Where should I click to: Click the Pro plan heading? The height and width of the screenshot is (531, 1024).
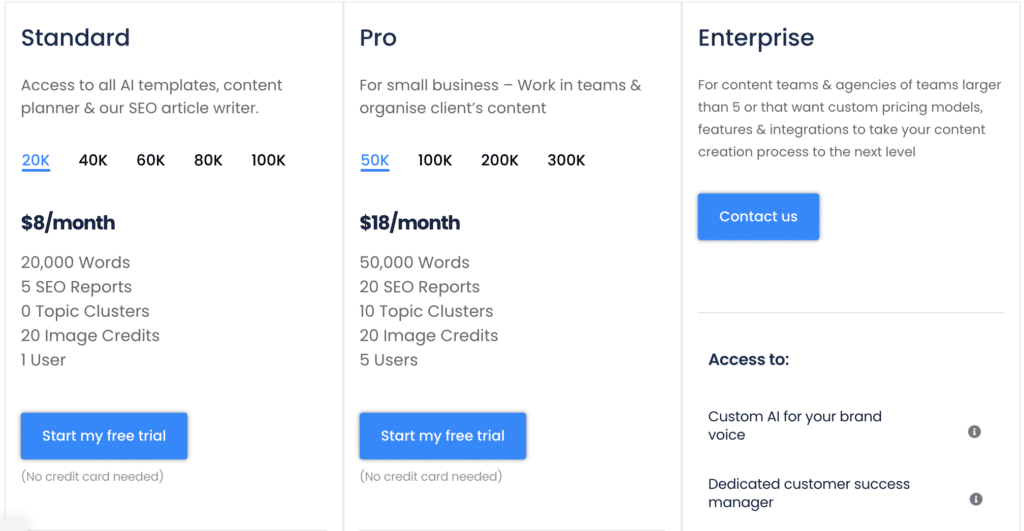378,38
